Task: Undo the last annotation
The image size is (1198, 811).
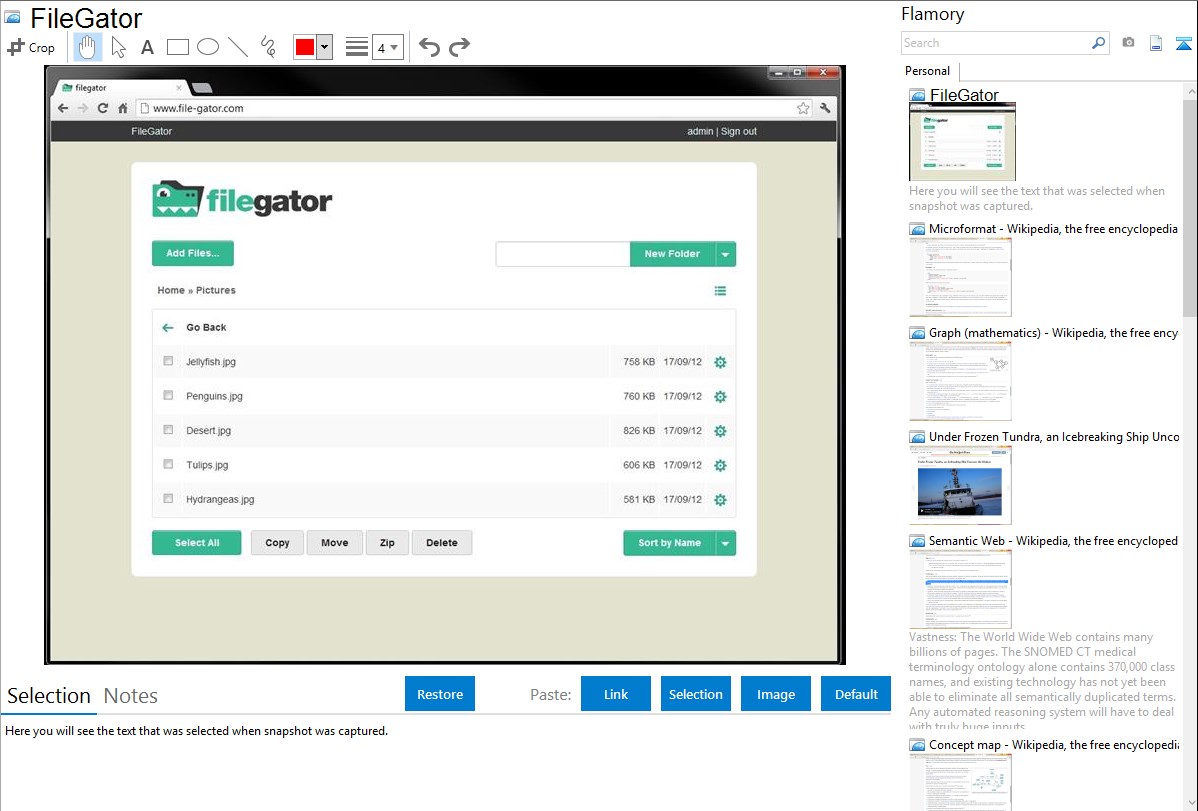Action: tap(429, 47)
